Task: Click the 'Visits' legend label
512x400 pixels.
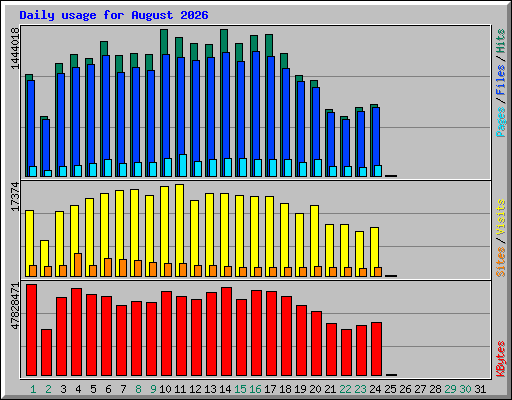Action: click(500, 218)
